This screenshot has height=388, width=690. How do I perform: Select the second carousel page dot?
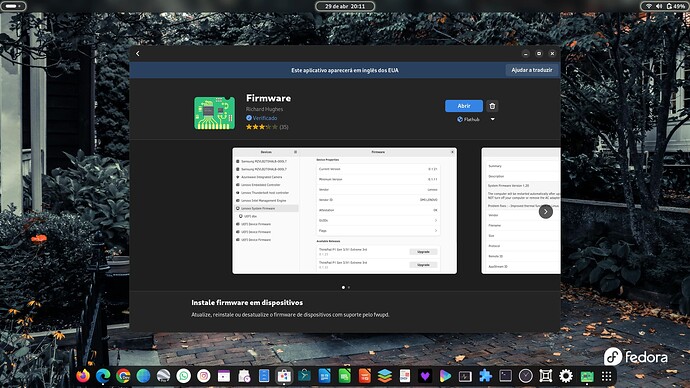pos(349,287)
